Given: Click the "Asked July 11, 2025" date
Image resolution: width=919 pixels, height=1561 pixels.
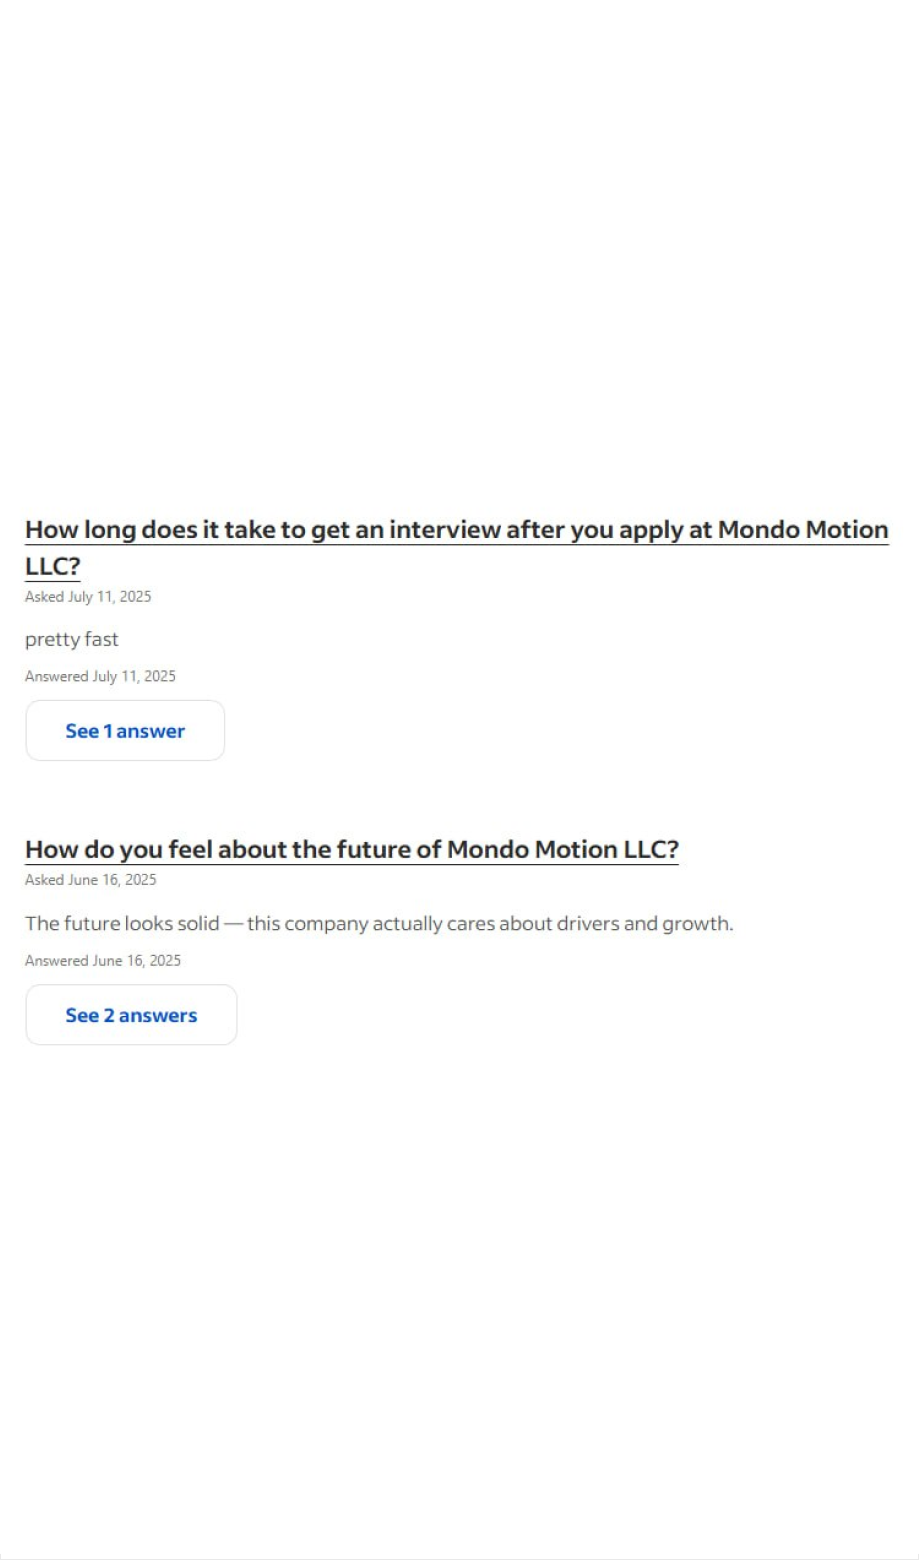Looking at the screenshot, I should point(88,597).
